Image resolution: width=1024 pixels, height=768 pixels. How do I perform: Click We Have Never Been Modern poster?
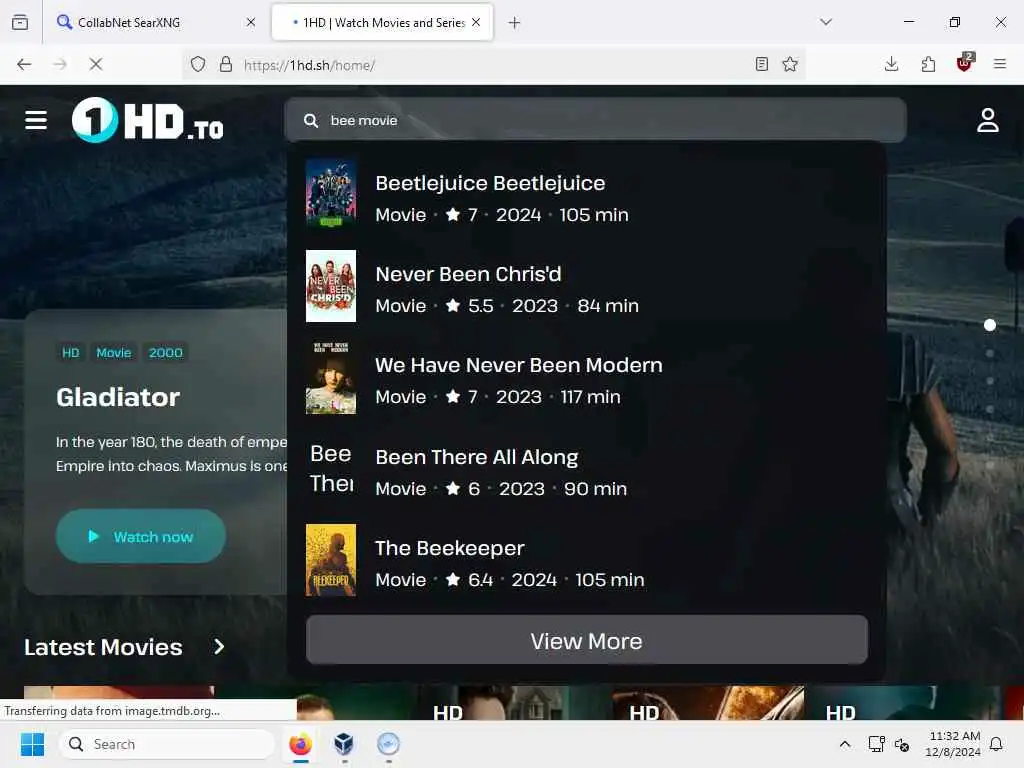(331, 377)
